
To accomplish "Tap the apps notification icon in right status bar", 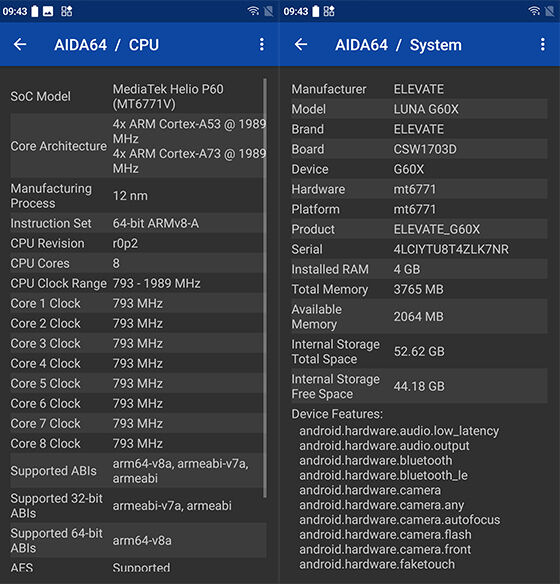I will (x=329, y=11).
